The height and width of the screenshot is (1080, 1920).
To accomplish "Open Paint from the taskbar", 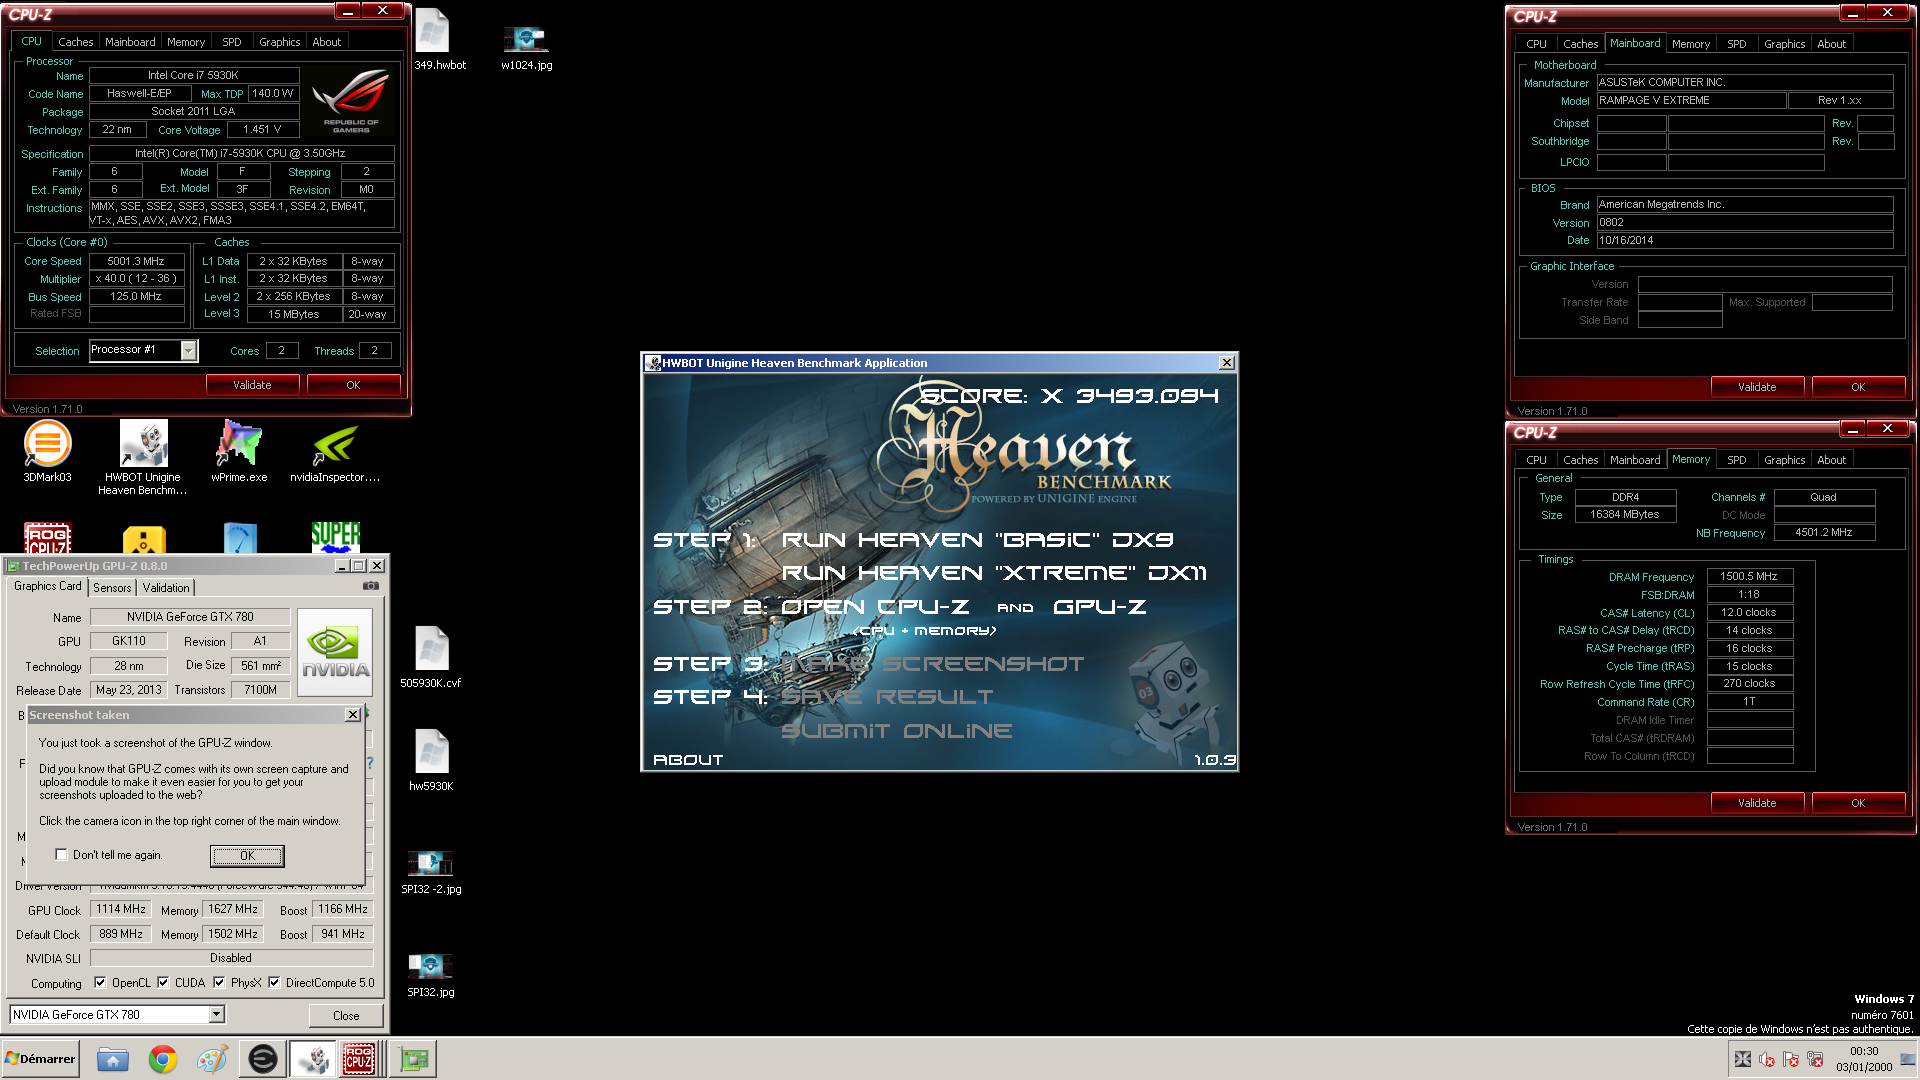I will pos(212,1059).
